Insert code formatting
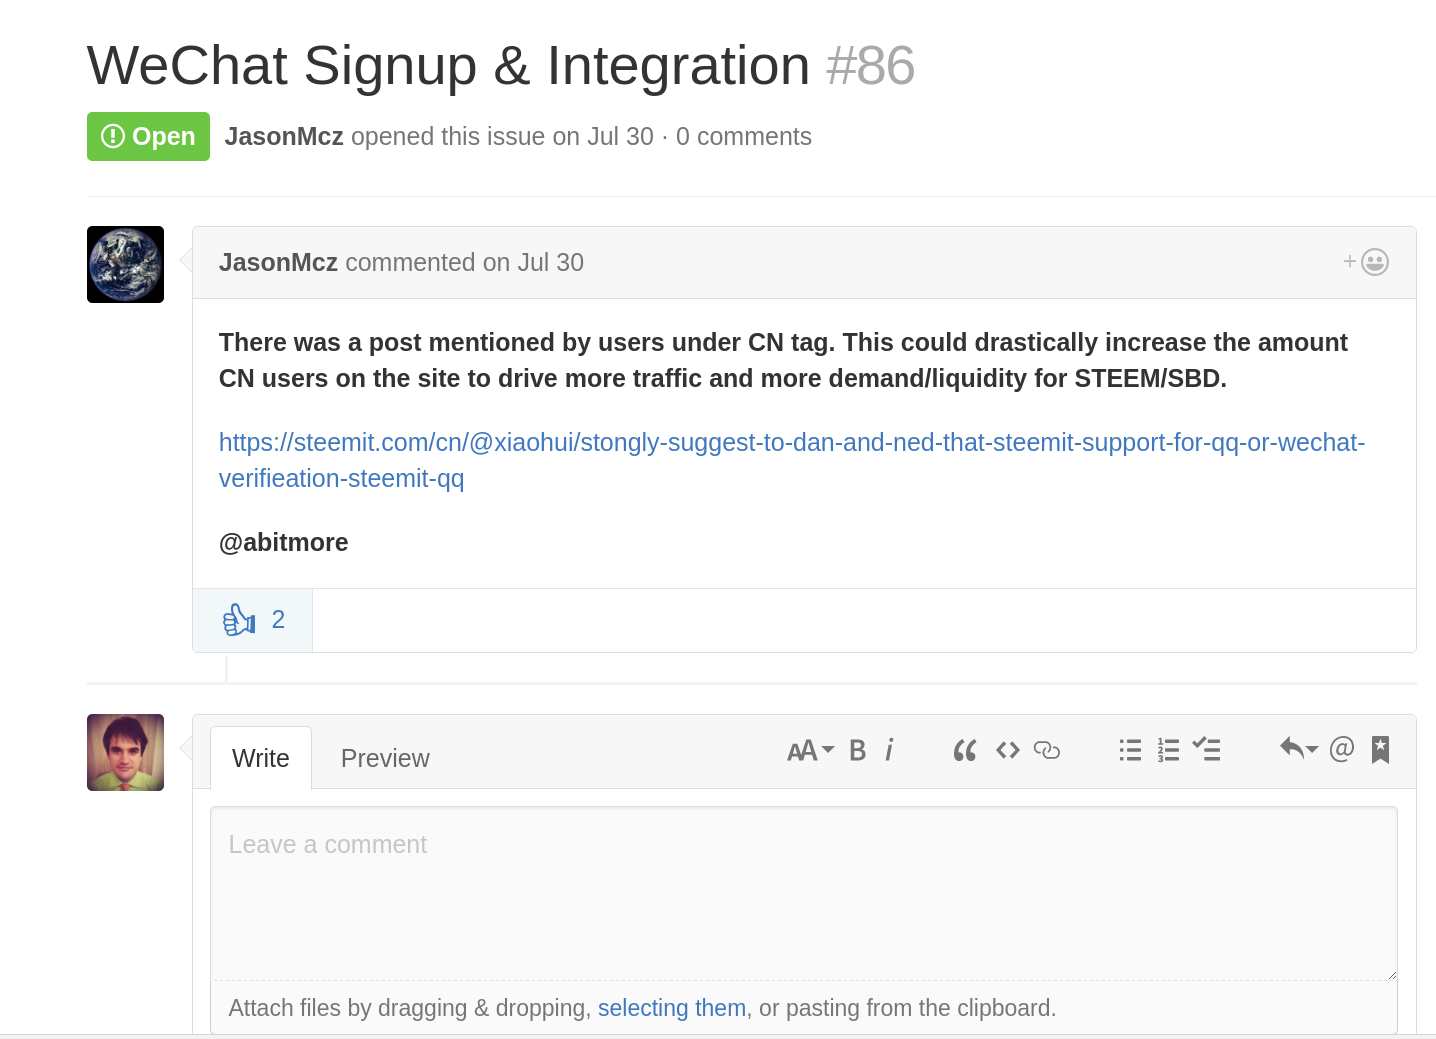1436x1039 pixels. pyautogui.click(x=1007, y=750)
